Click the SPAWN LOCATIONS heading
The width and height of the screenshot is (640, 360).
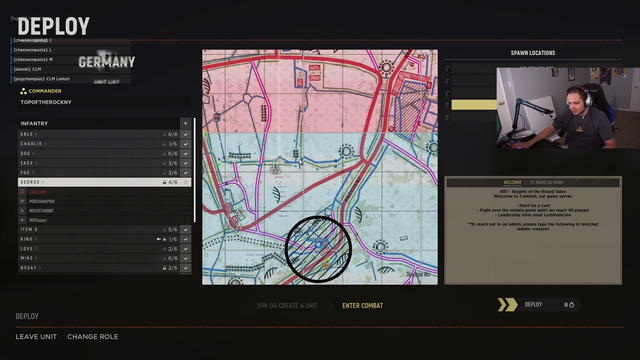(533, 53)
